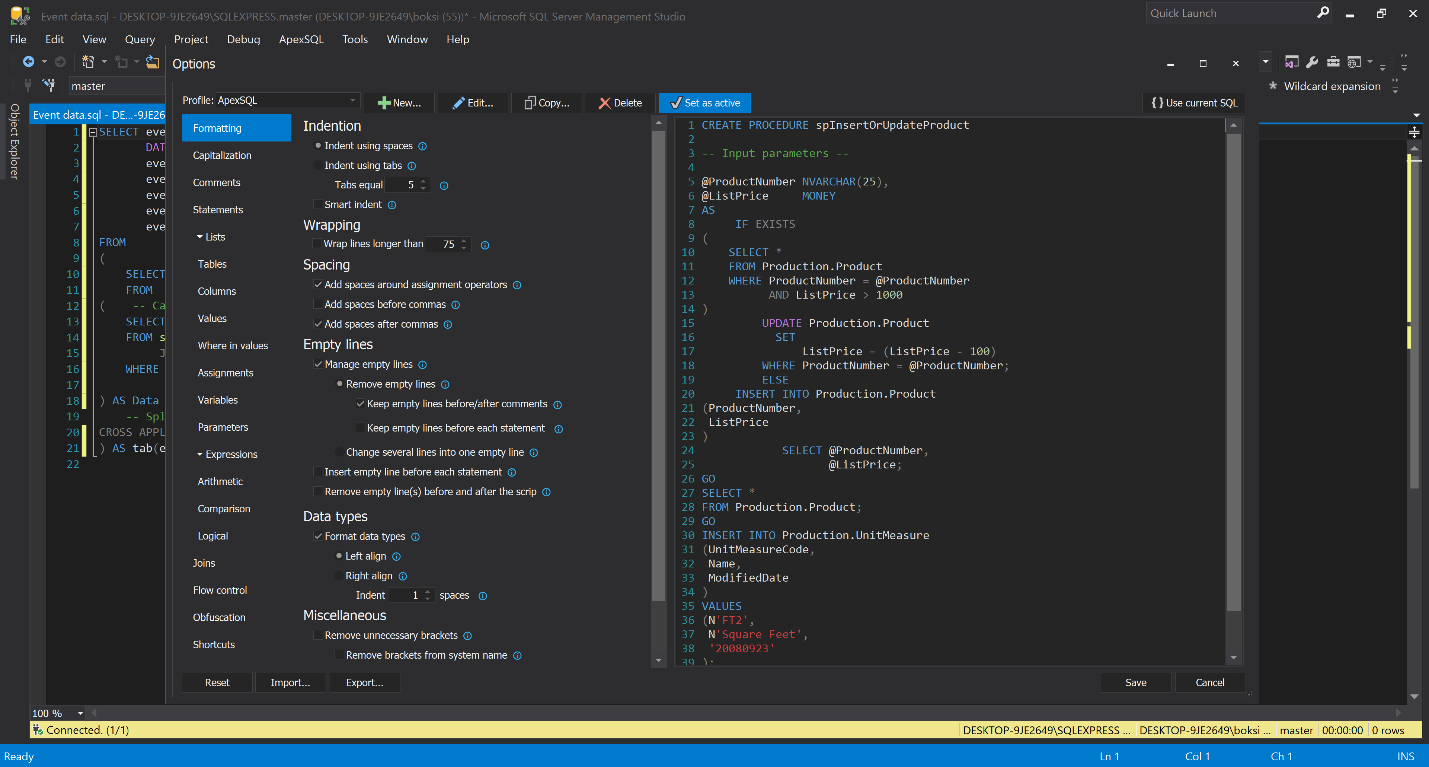Screen dimensions: 1429x767
Task: Enable the Smart indent checkbox
Action: (318, 205)
